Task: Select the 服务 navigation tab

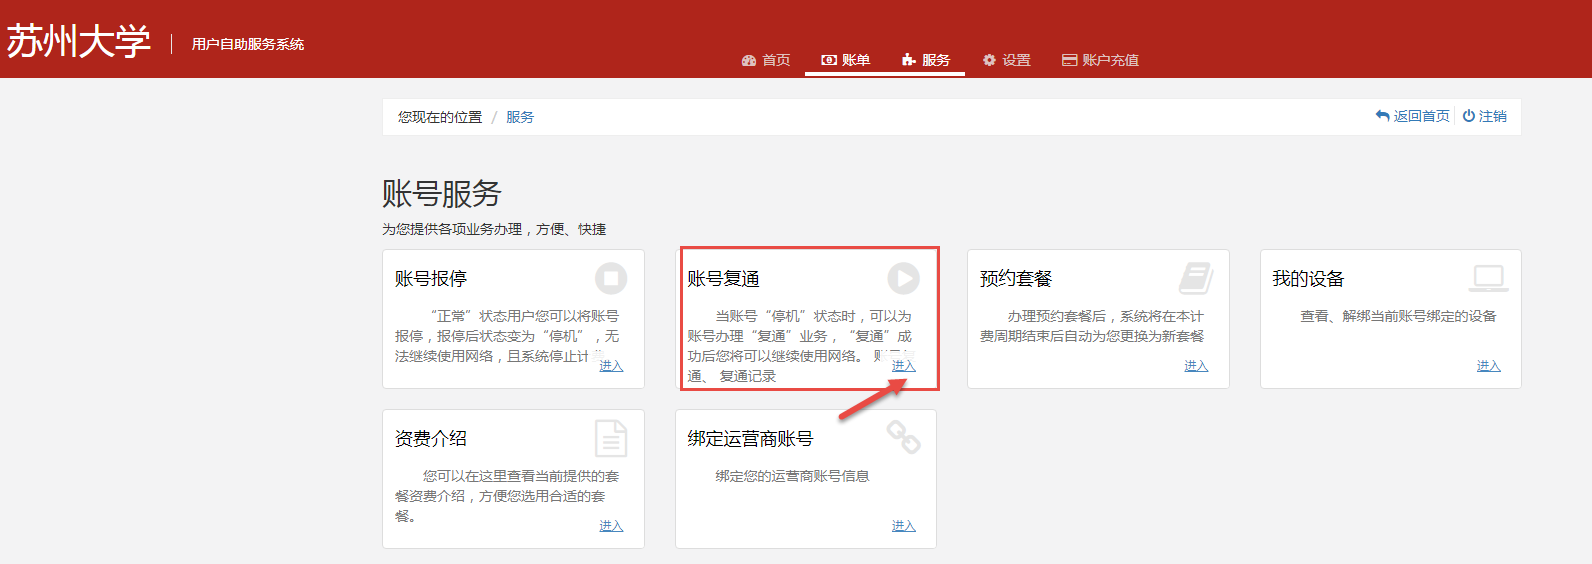Action: (926, 60)
